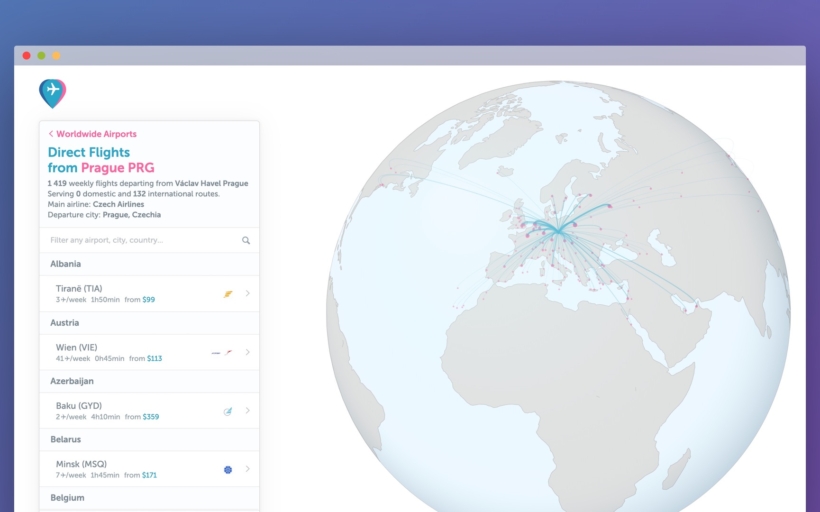Open the Wien (VIE) route row

click(149, 352)
